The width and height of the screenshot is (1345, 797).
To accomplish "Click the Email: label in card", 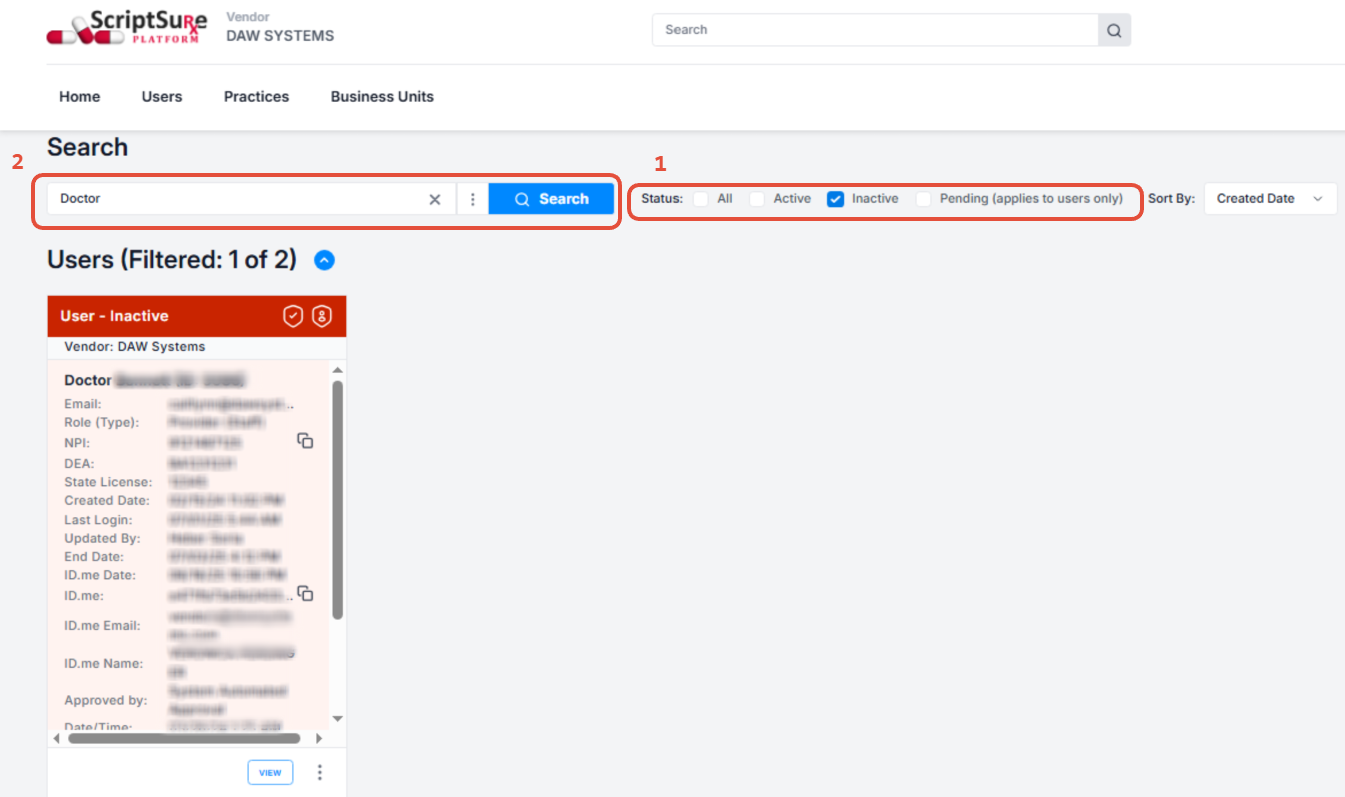I will 83,404.
